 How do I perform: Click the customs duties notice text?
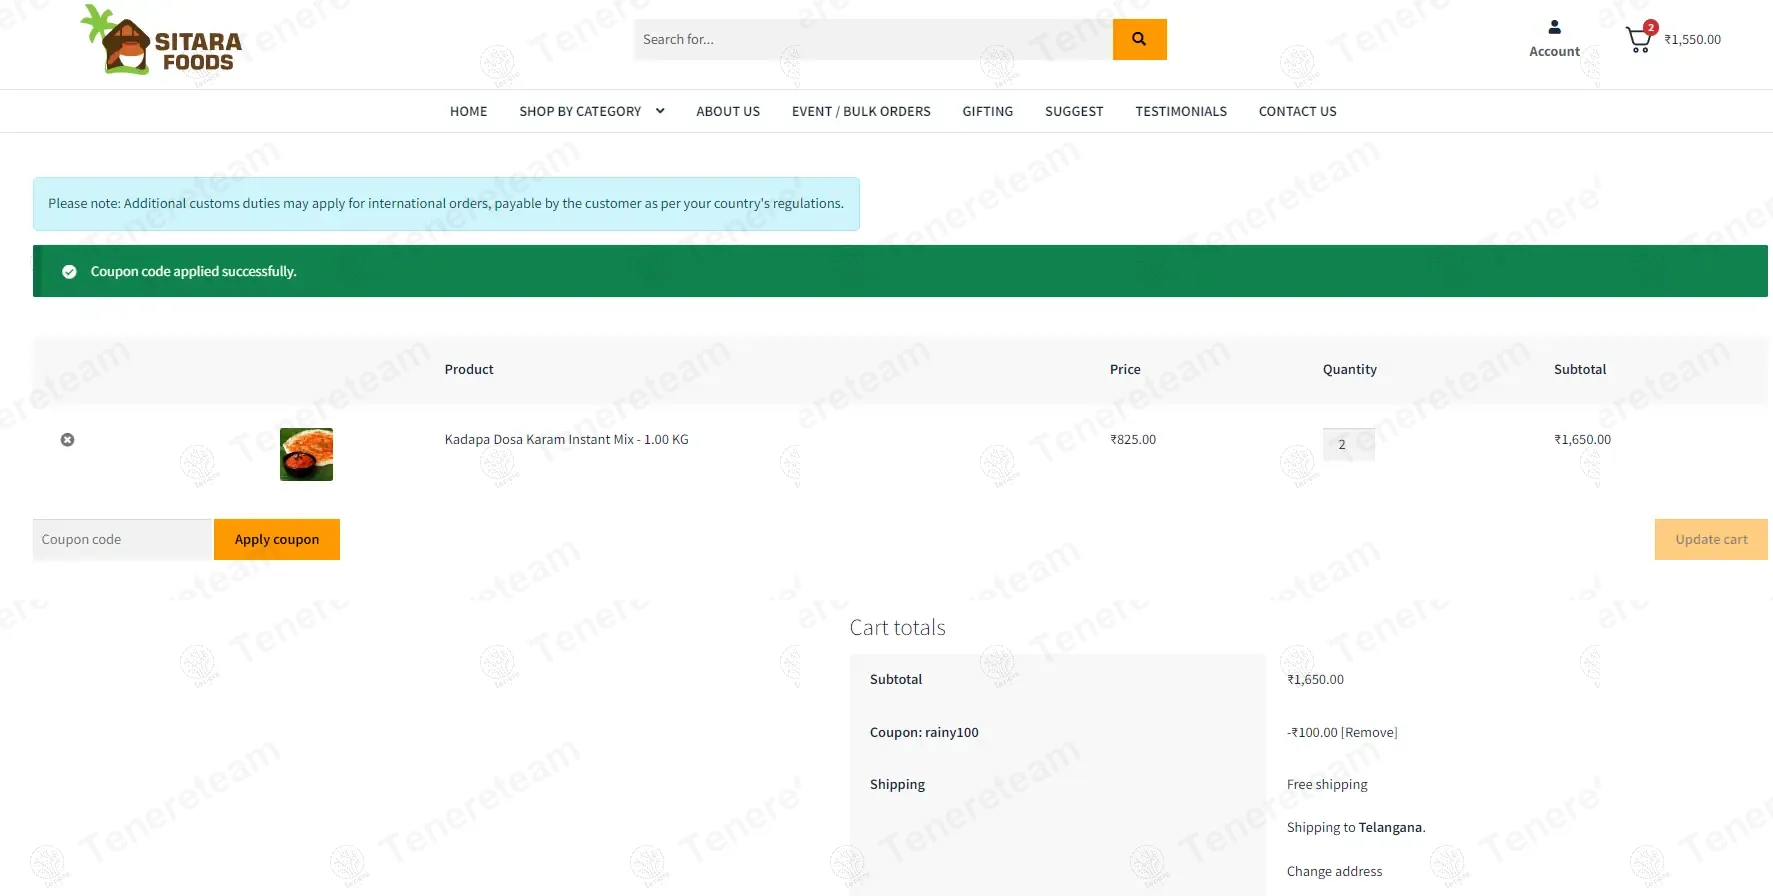click(x=446, y=203)
